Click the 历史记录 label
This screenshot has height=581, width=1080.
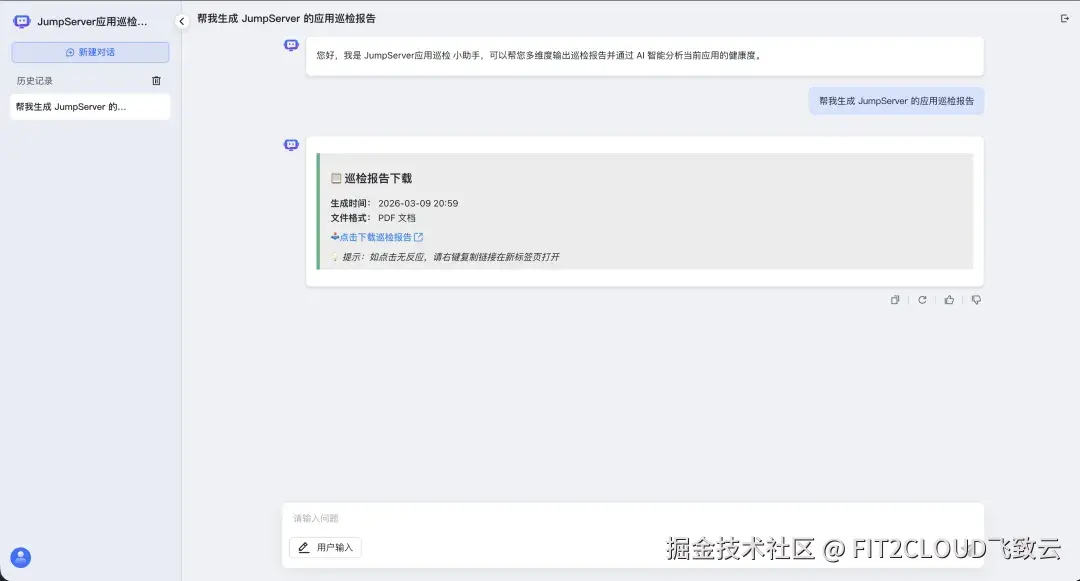[x=34, y=81]
